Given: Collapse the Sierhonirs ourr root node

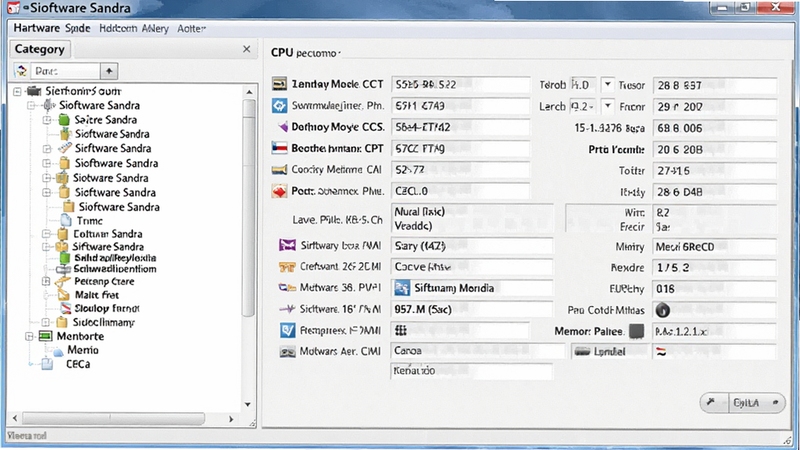Looking at the screenshot, I should click(x=17, y=91).
